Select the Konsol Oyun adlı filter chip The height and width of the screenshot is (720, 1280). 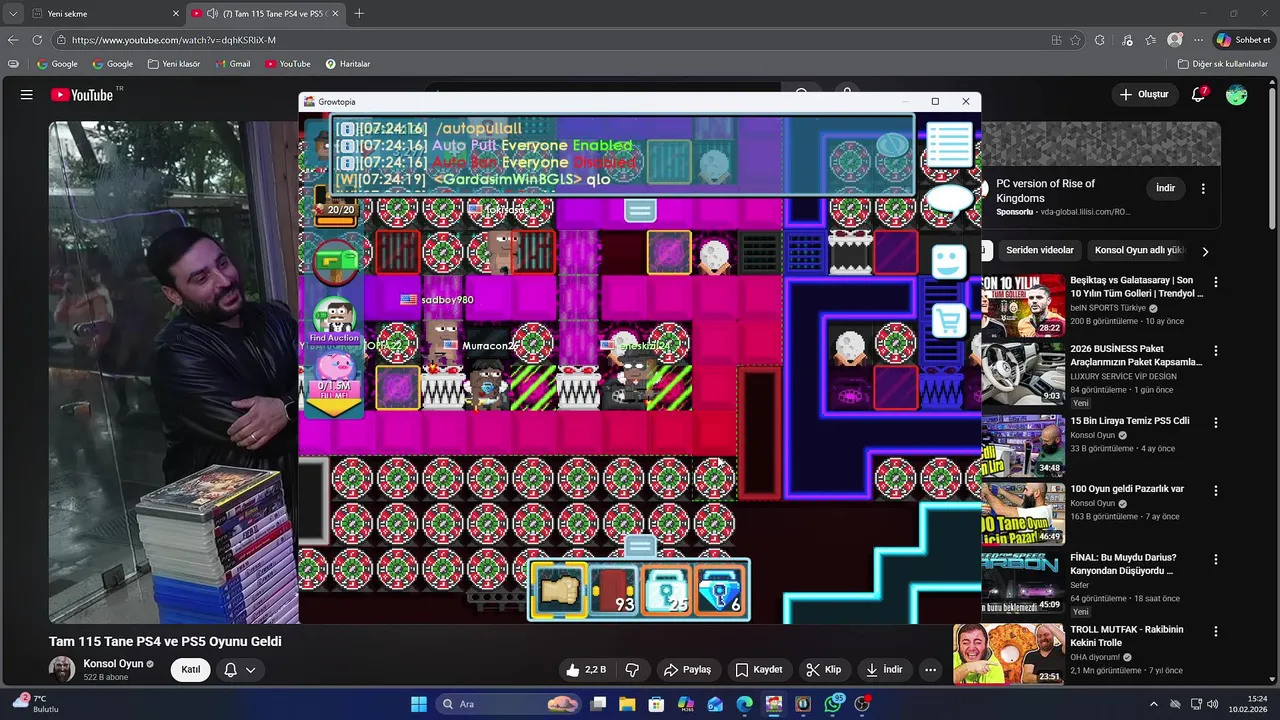(x=1139, y=250)
